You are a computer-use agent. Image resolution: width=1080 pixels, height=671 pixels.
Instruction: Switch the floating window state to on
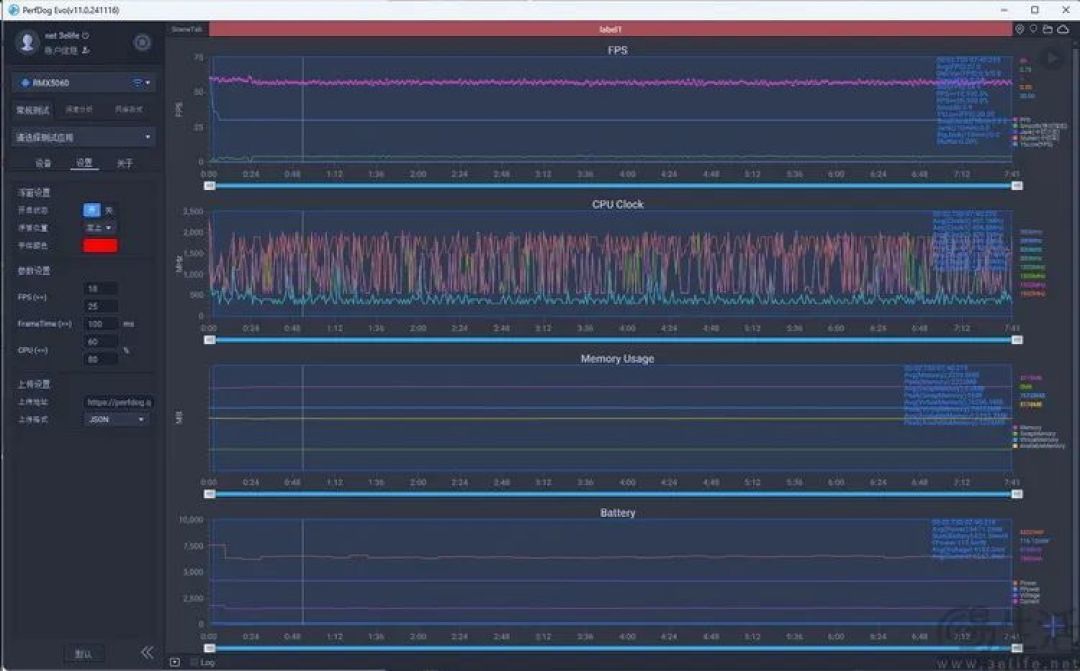click(92, 209)
